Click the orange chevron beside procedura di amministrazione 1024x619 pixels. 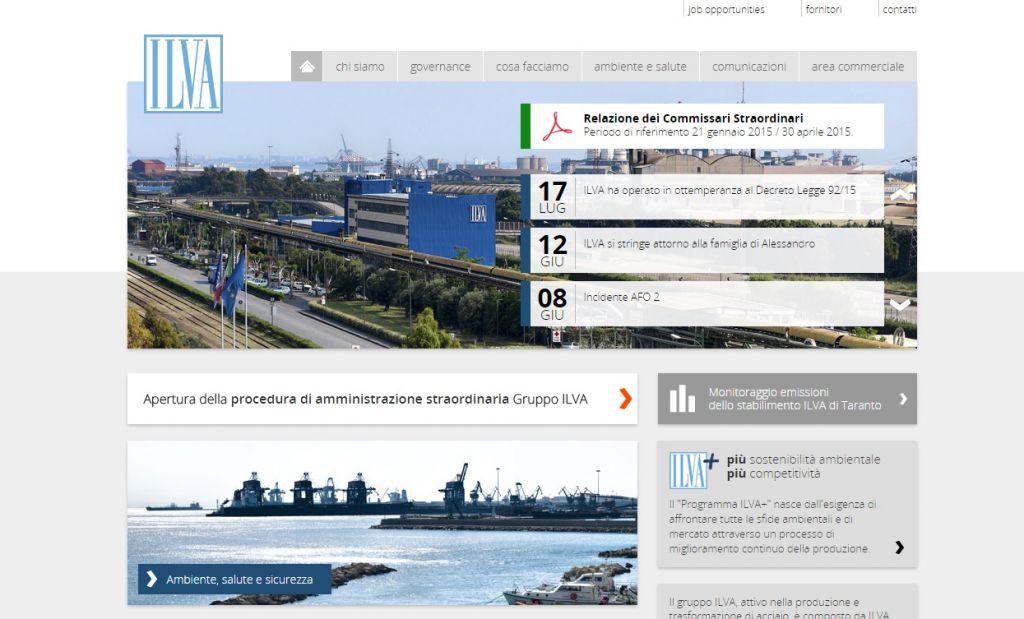(x=625, y=398)
